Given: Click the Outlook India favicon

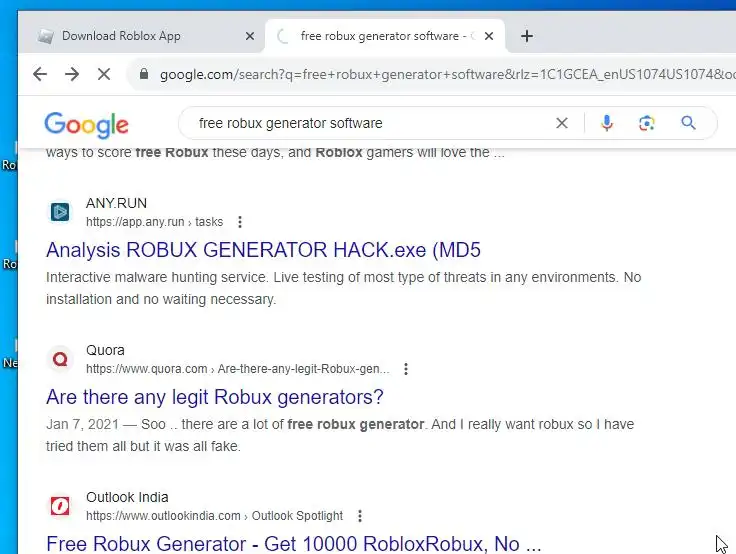Looking at the screenshot, I should (60, 506).
